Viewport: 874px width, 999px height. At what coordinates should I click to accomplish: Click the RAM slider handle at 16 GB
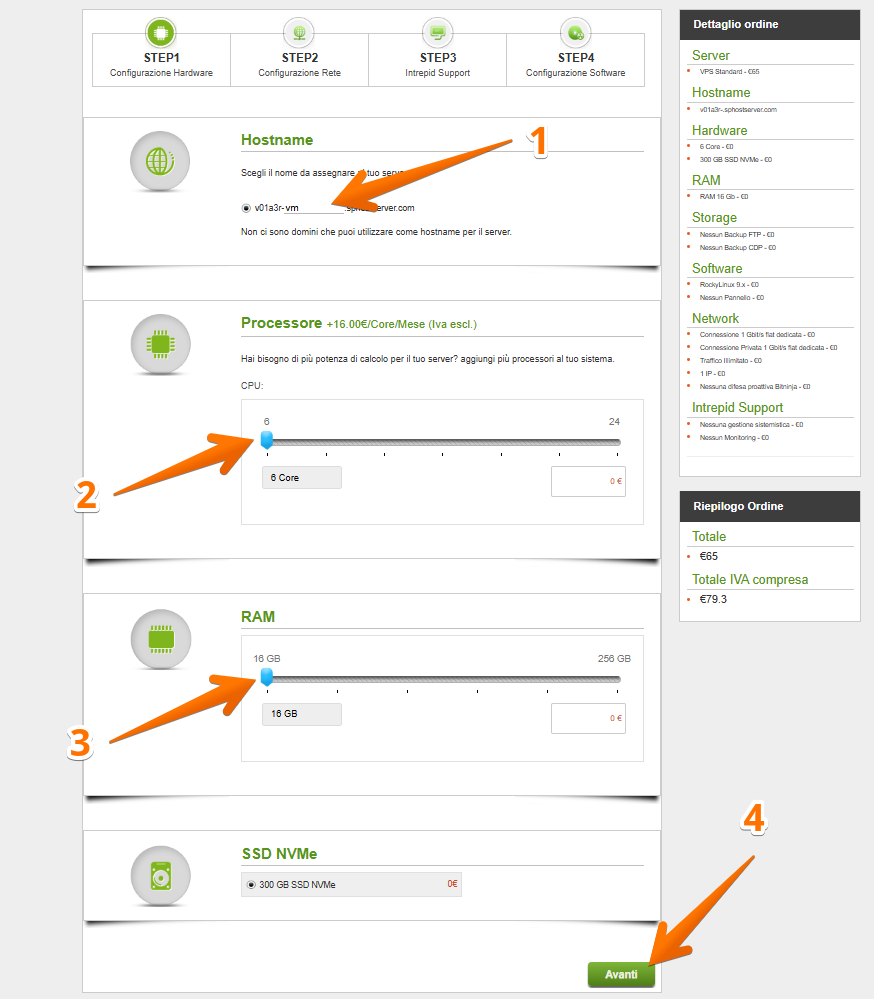click(266, 677)
